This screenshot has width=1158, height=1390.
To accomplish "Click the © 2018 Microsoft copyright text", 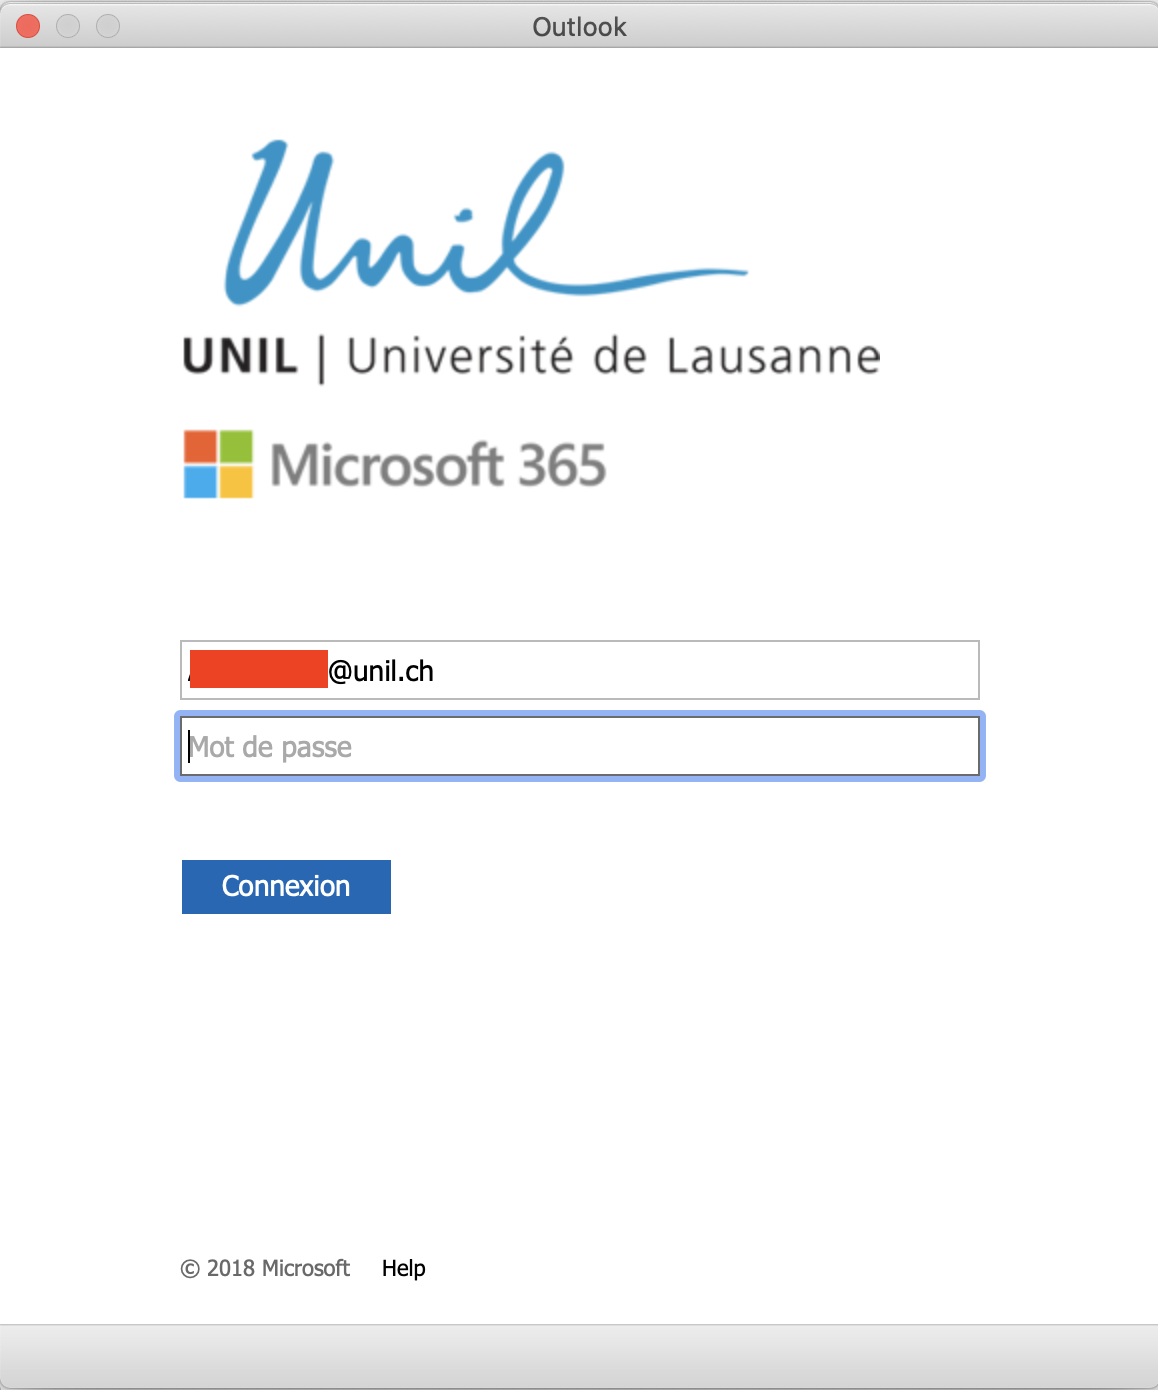I will [x=266, y=1268].
